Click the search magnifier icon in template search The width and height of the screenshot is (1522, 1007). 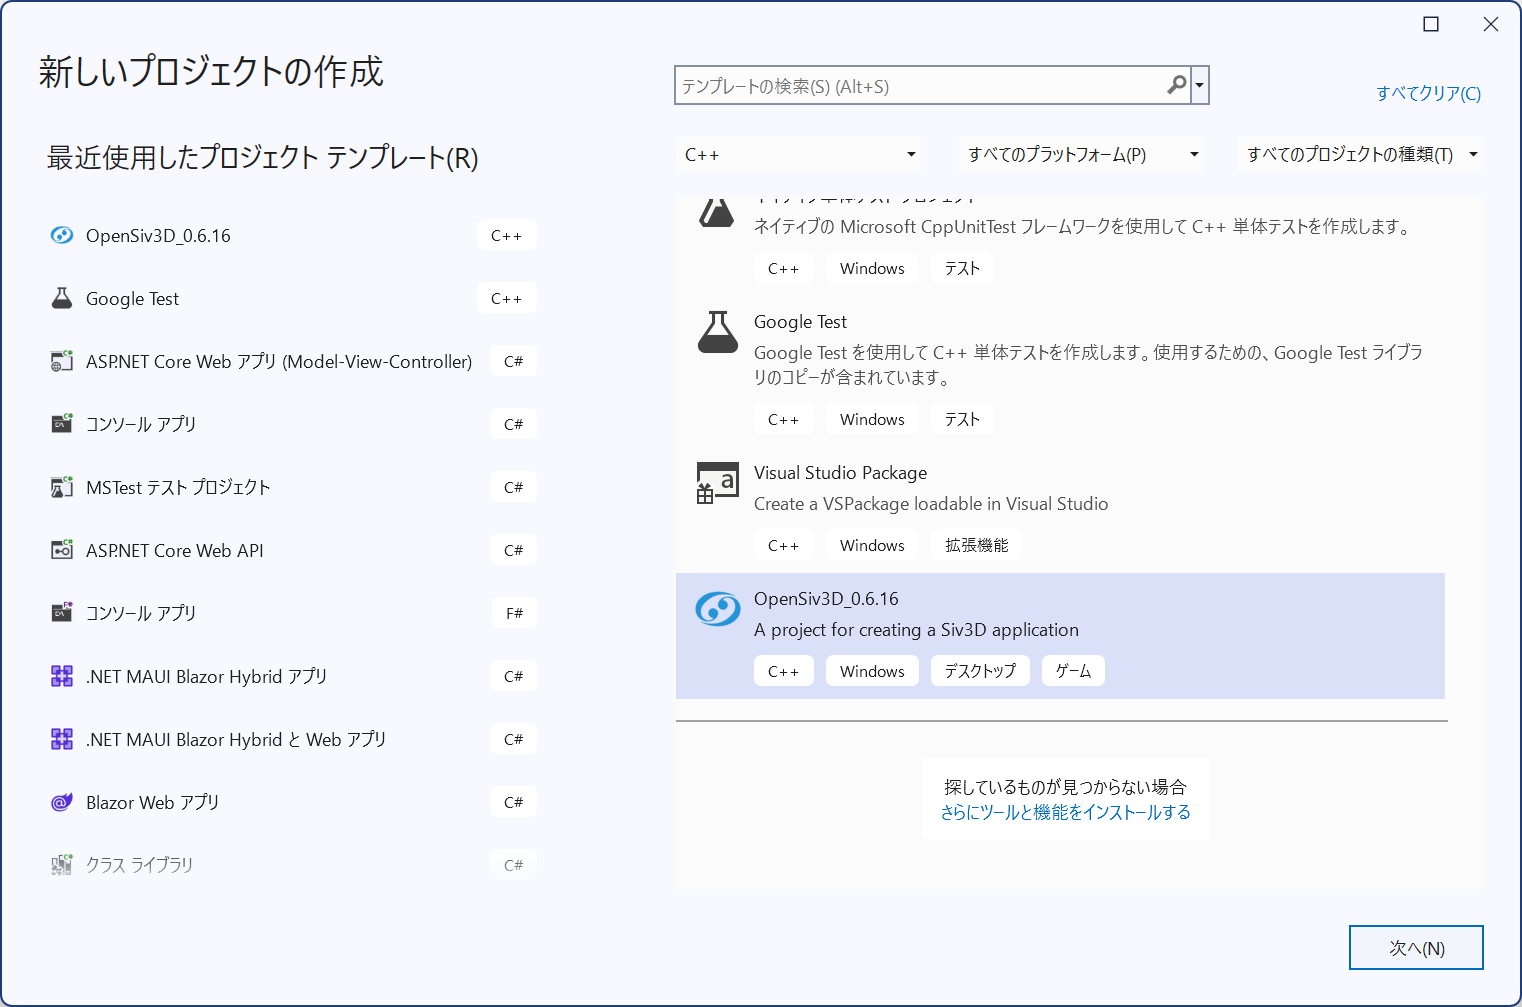click(1176, 86)
